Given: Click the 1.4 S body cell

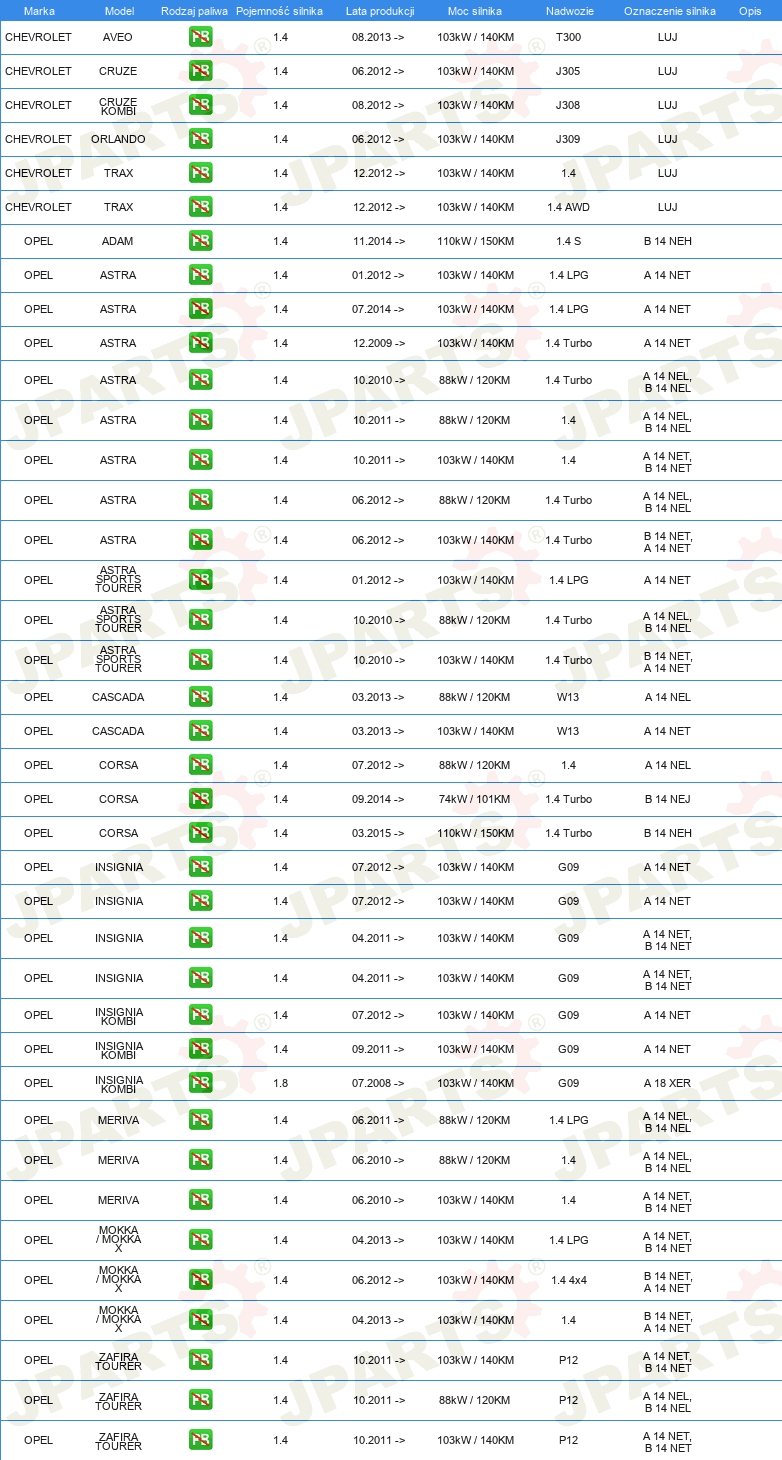Looking at the screenshot, I should (x=568, y=242).
